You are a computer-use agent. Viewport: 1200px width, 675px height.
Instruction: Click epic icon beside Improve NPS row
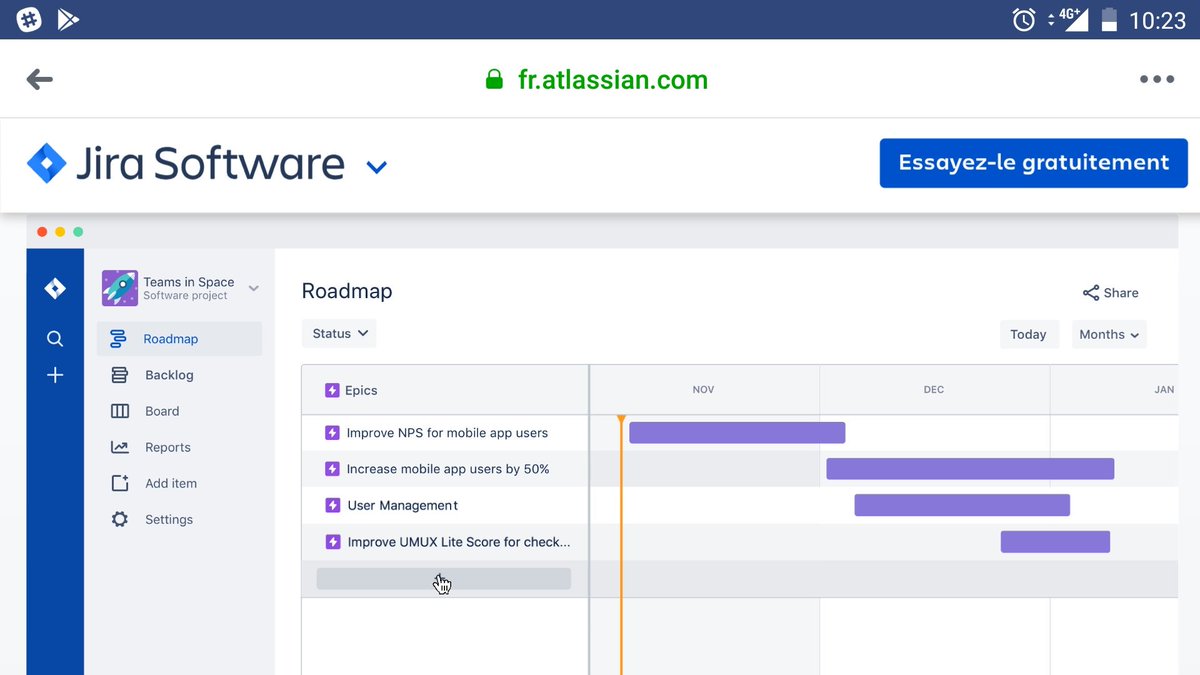point(333,433)
